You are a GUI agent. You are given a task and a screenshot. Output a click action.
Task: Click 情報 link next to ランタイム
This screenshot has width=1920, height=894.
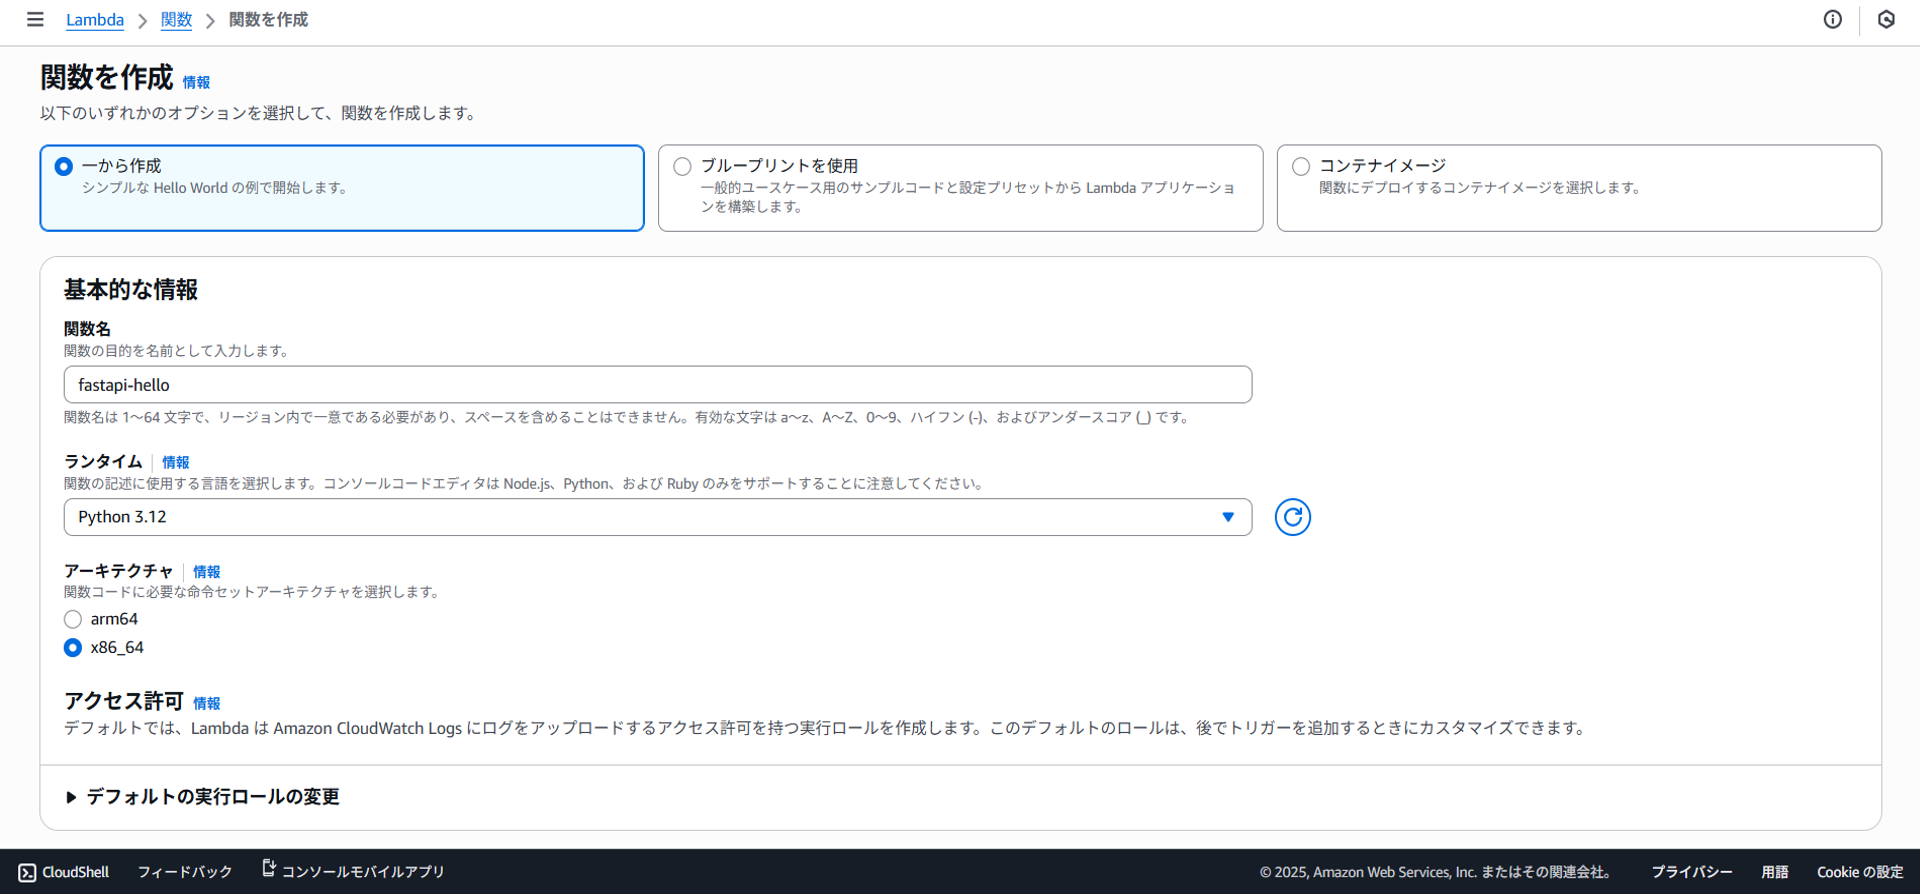click(175, 462)
